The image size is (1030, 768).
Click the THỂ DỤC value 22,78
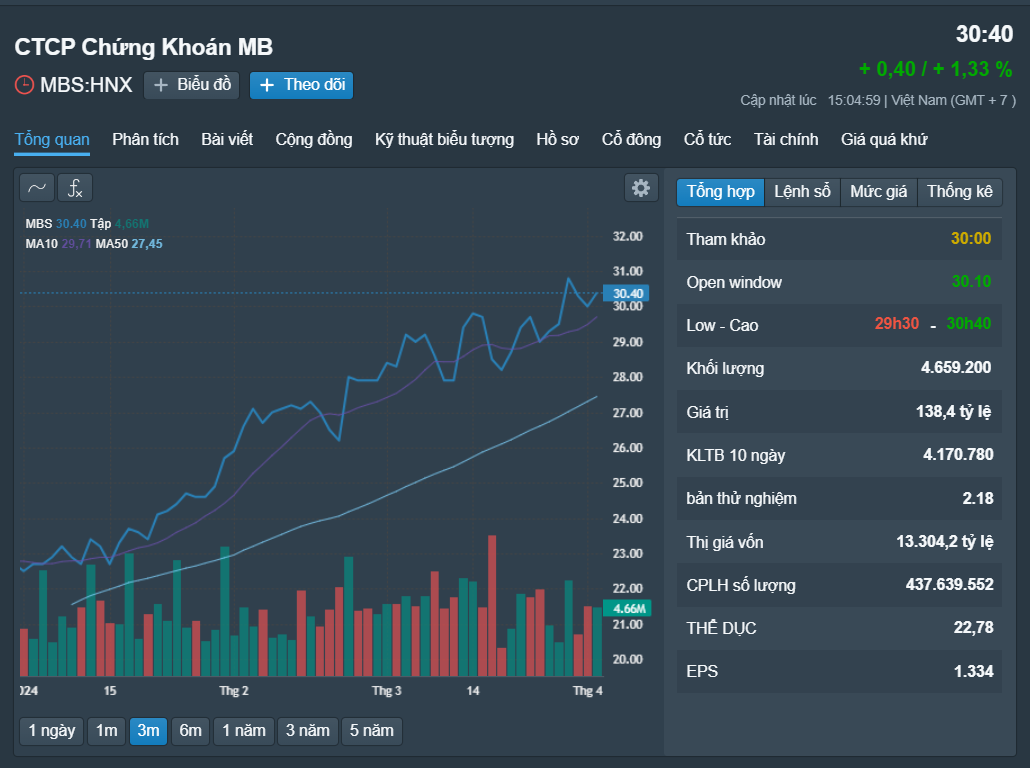coord(974,628)
